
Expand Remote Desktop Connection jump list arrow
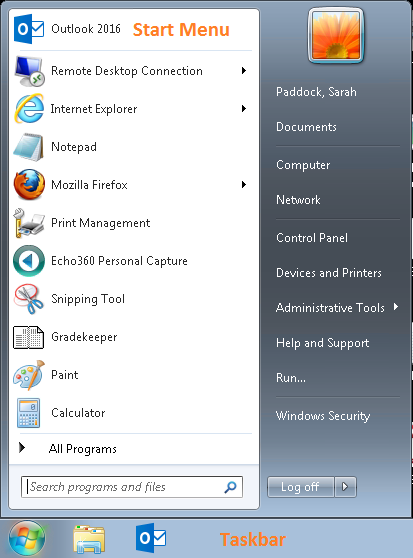[x=244, y=70]
